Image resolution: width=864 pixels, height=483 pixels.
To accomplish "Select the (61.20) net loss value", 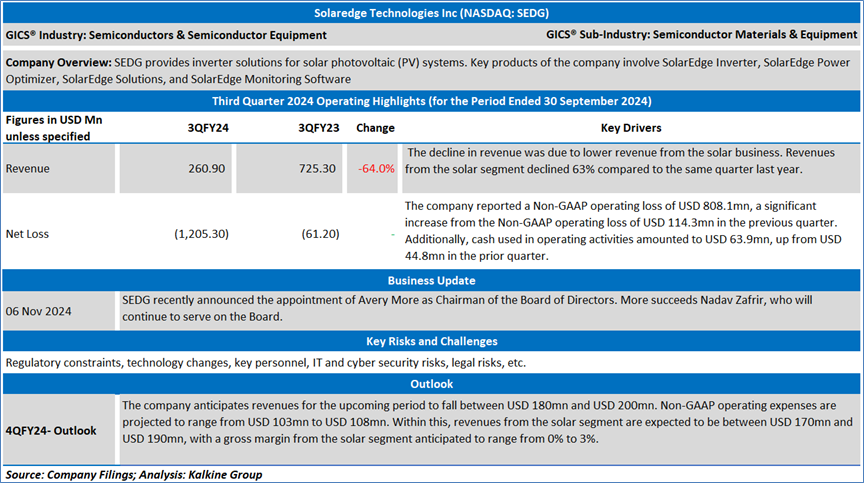I will click(x=320, y=234).
